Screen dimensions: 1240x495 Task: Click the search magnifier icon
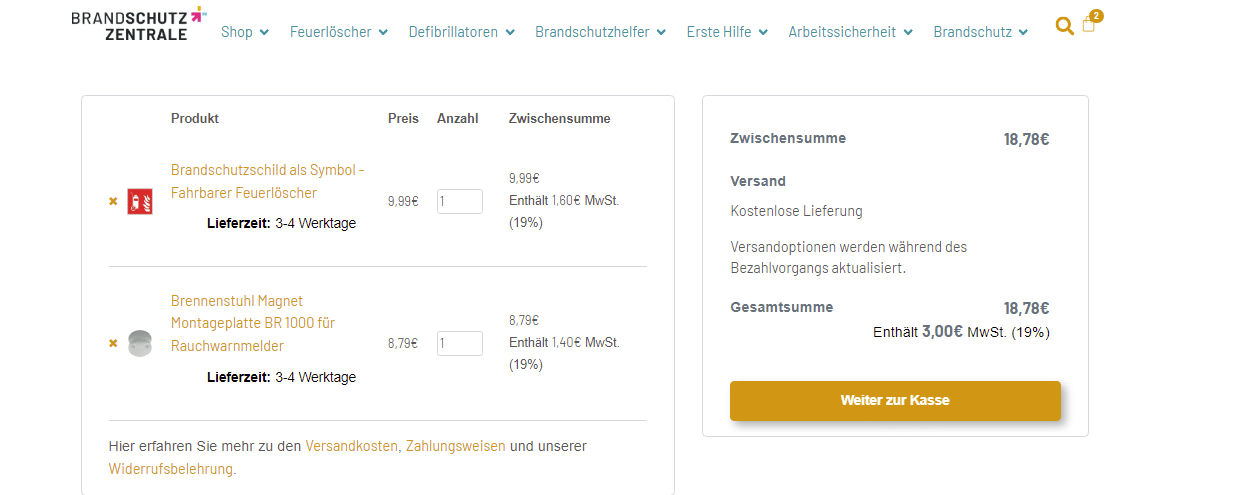click(1064, 26)
